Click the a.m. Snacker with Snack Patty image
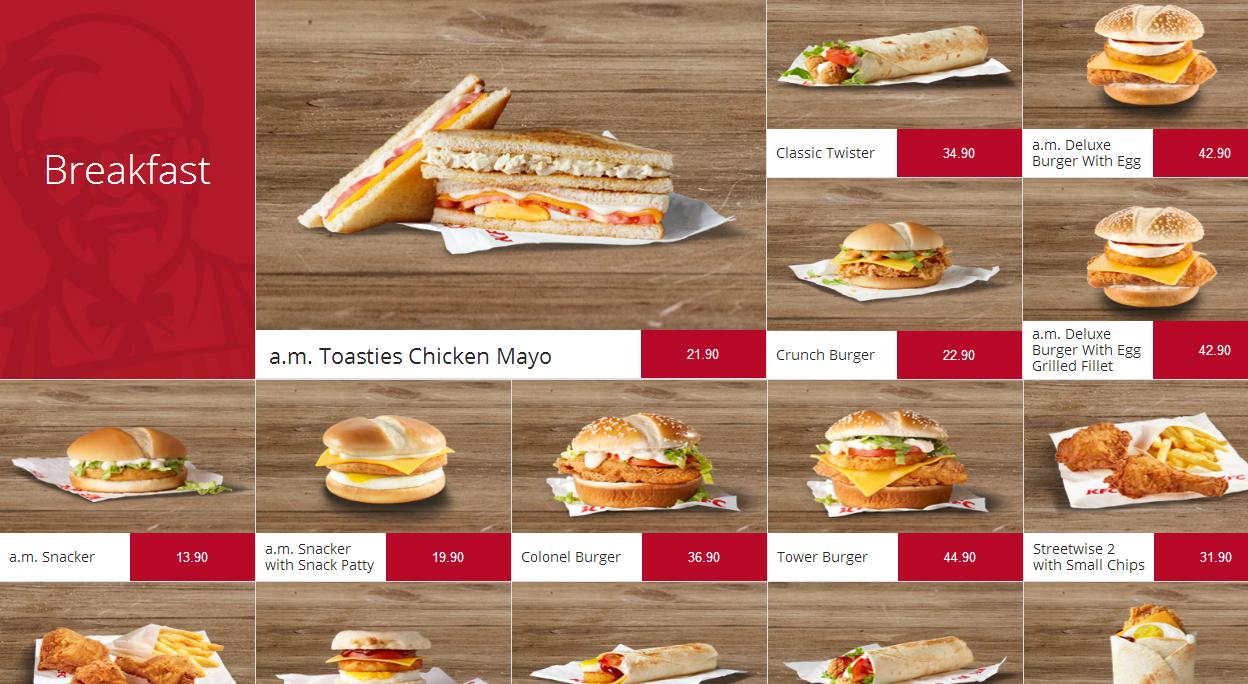Viewport: 1248px width, 684px height. coord(383,457)
